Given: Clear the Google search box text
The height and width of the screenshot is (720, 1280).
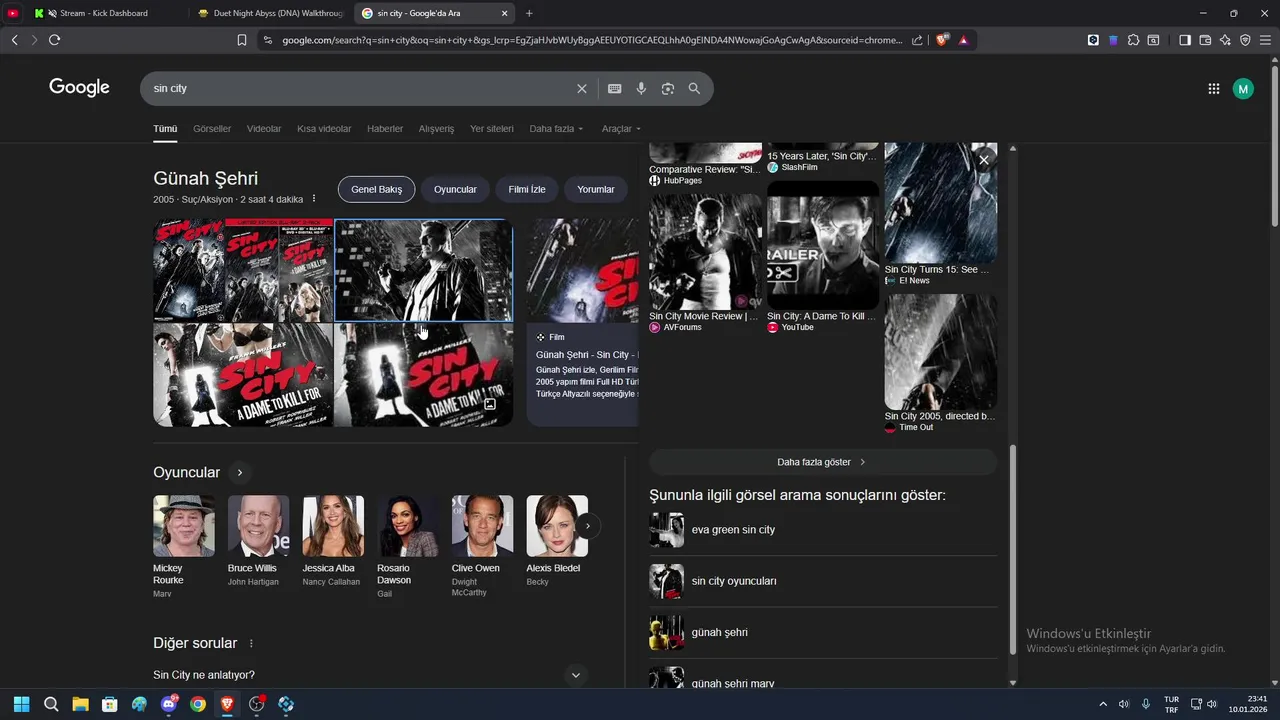Looking at the screenshot, I should (582, 88).
